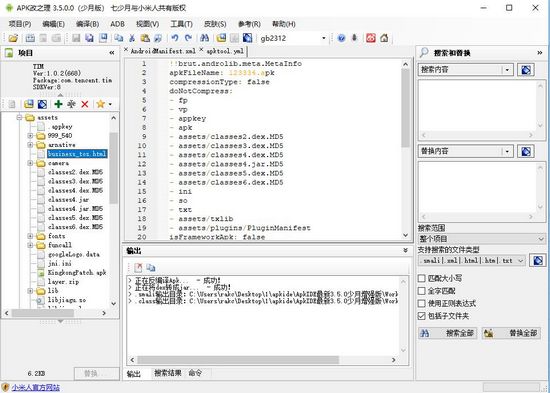Click the blue icon beside file types field

pyautogui.click(x=538, y=261)
